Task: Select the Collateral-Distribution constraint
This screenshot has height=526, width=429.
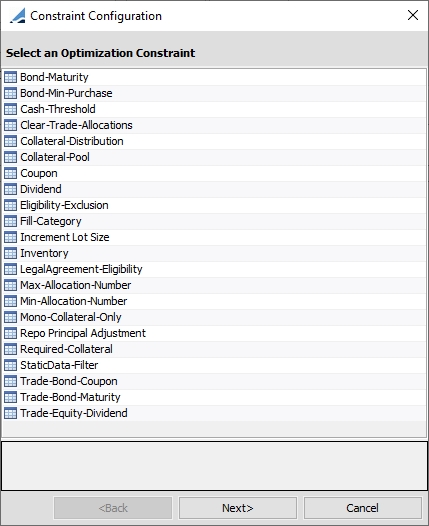Action: coord(214,141)
